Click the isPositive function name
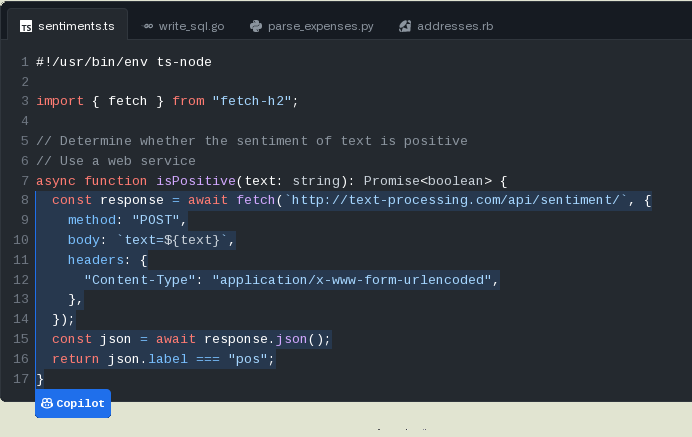The width and height of the screenshot is (692, 437). [194, 181]
